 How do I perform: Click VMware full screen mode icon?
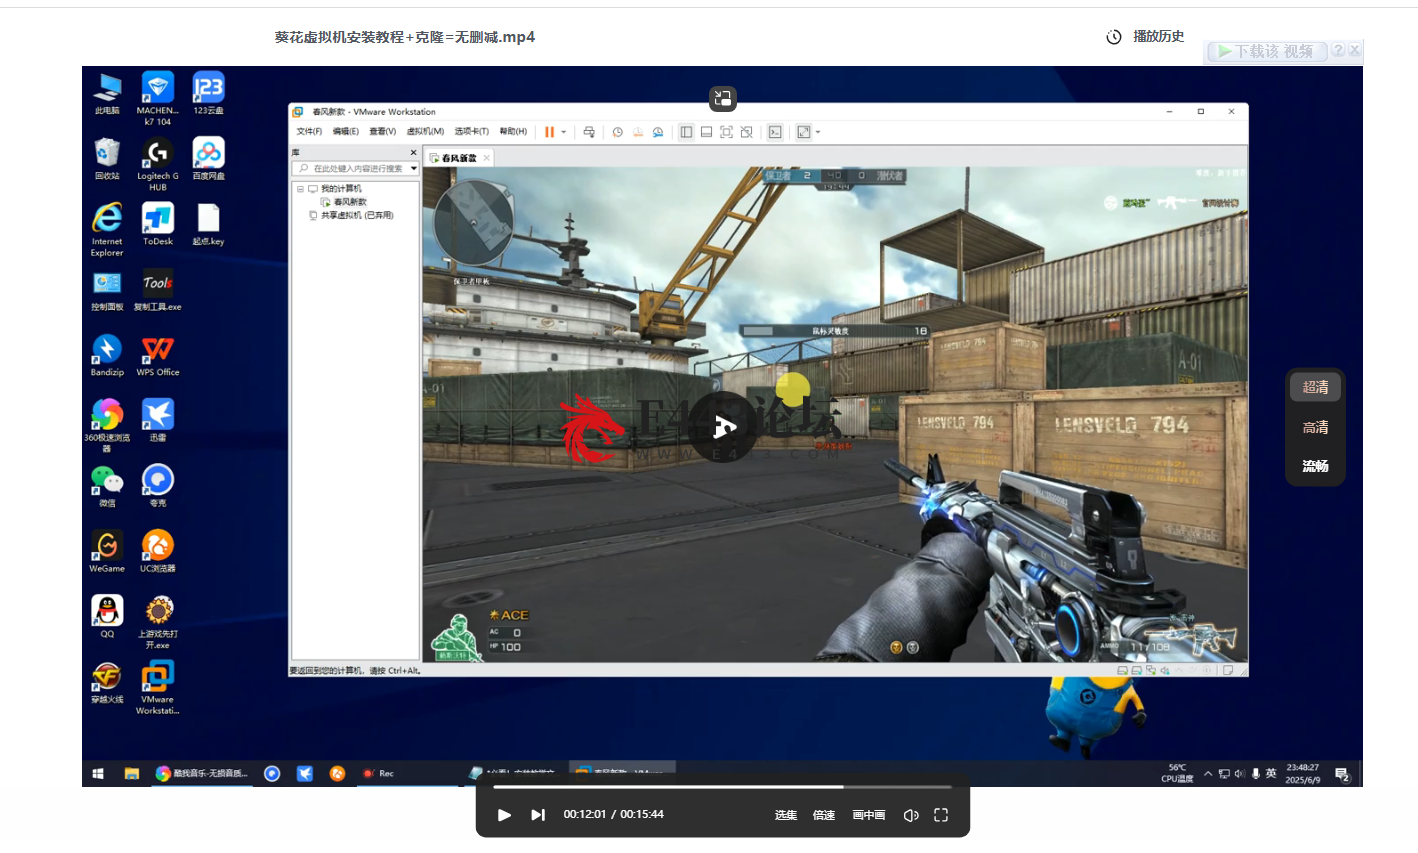726,132
